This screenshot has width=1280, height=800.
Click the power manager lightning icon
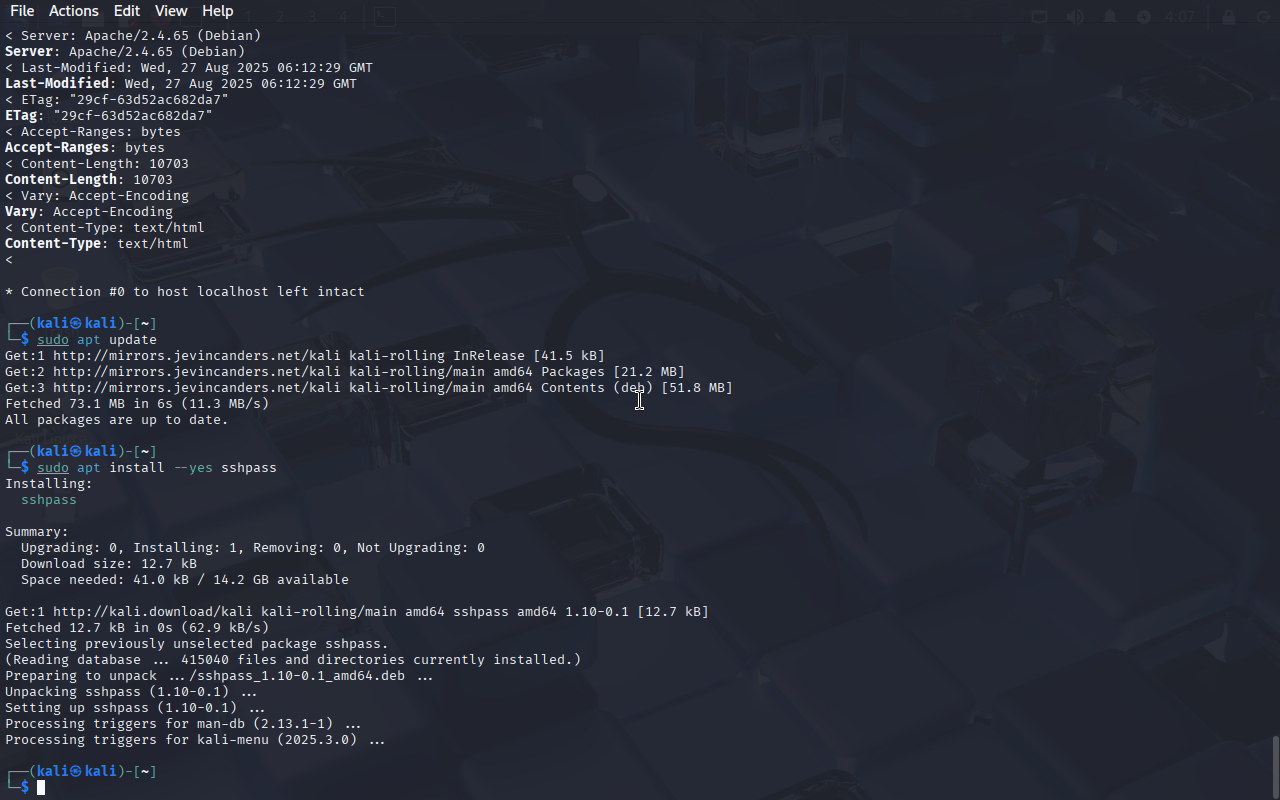(1144, 17)
